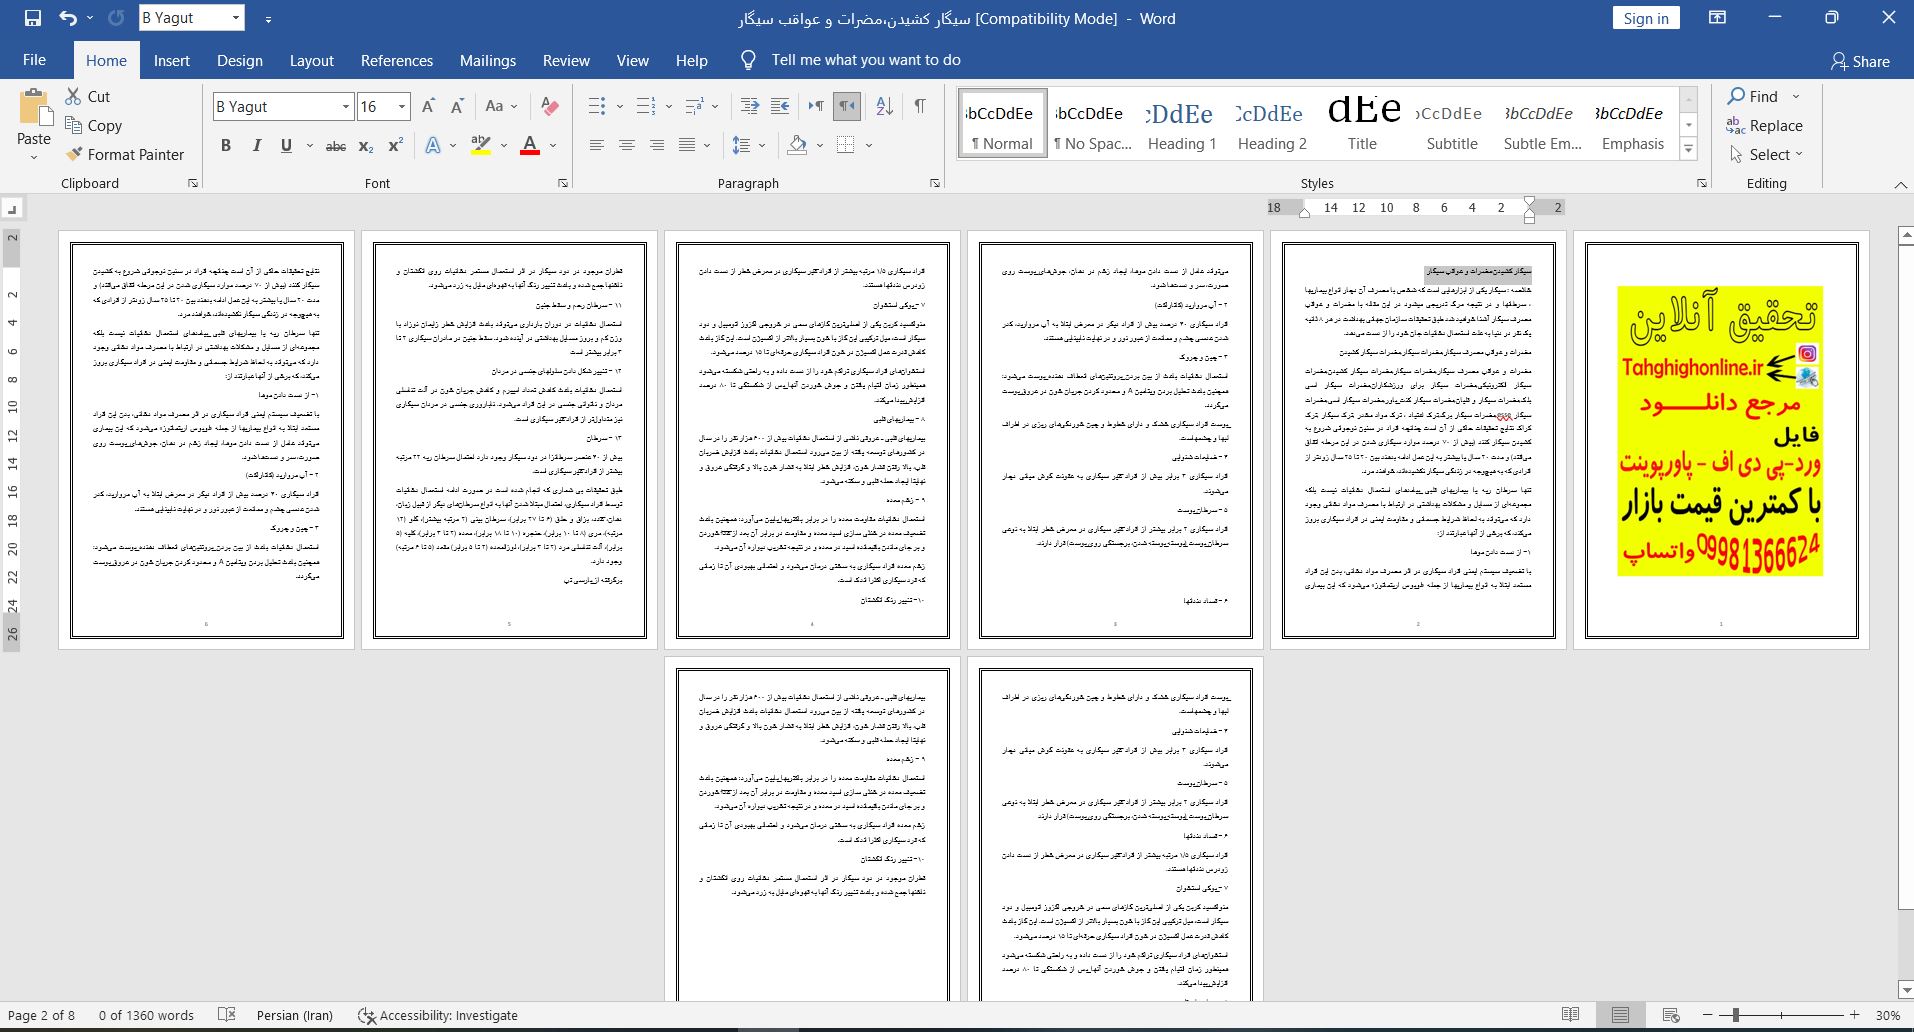Switch to the References tab

(x=397, y=60)
